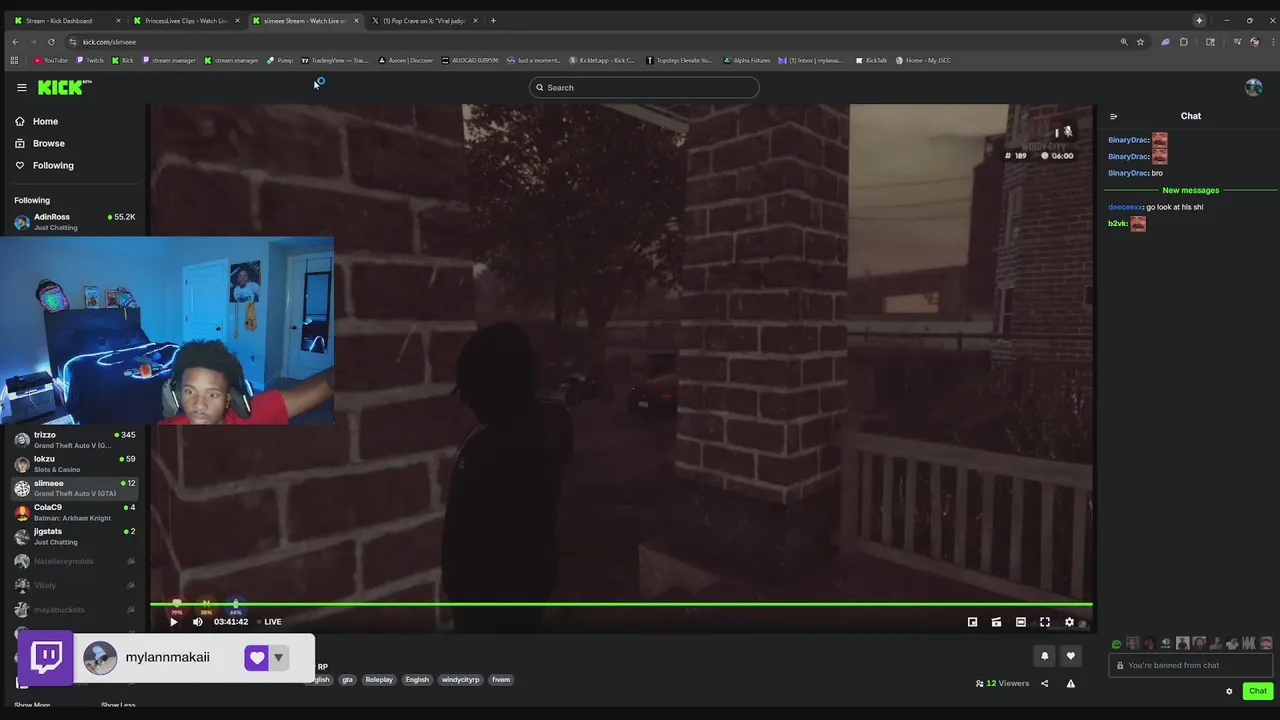
Task: Click Show More in sidebar
Action: [x=32, y=705]
